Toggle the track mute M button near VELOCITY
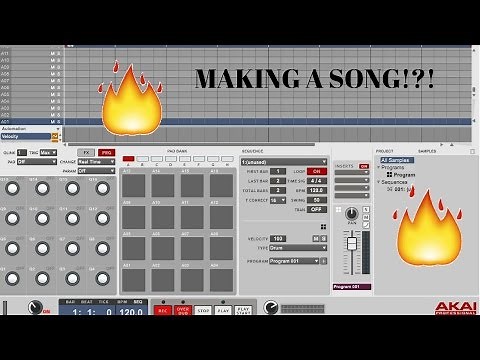 pyautogui.click(x=316, y=239)
